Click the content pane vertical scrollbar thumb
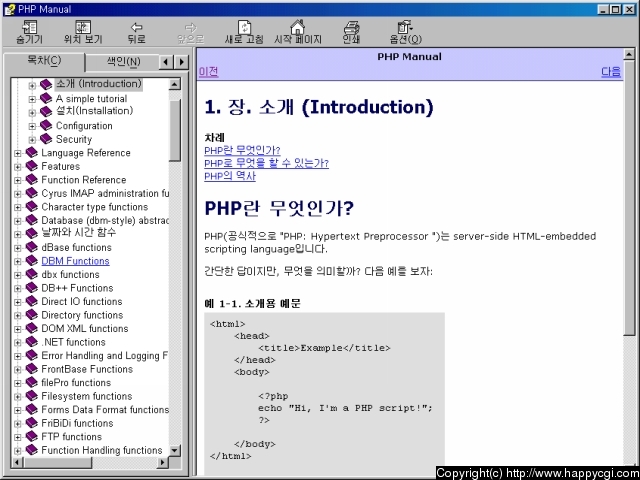The width and height of the screenshot is (640, 480). tap(629, 198)
